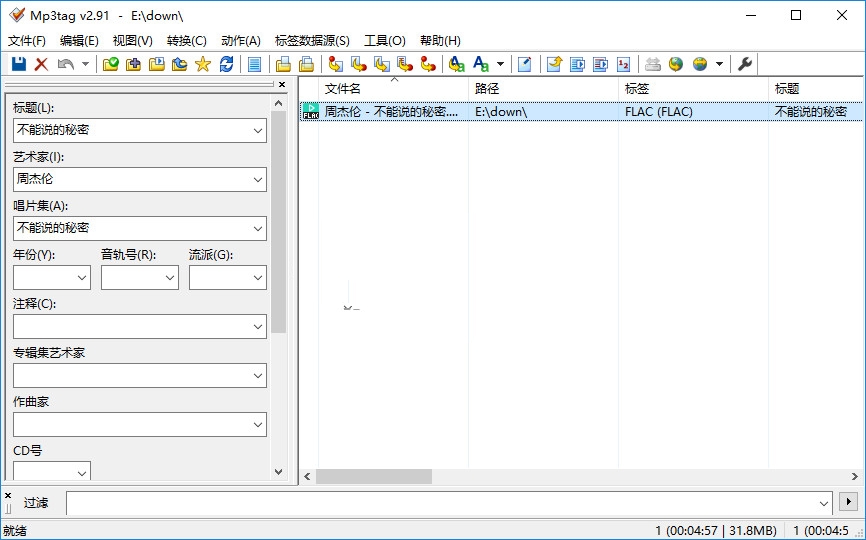Click the auto-numbering wizard icon
This screenshot has height=540, width=866.
(x=624, y=64)
